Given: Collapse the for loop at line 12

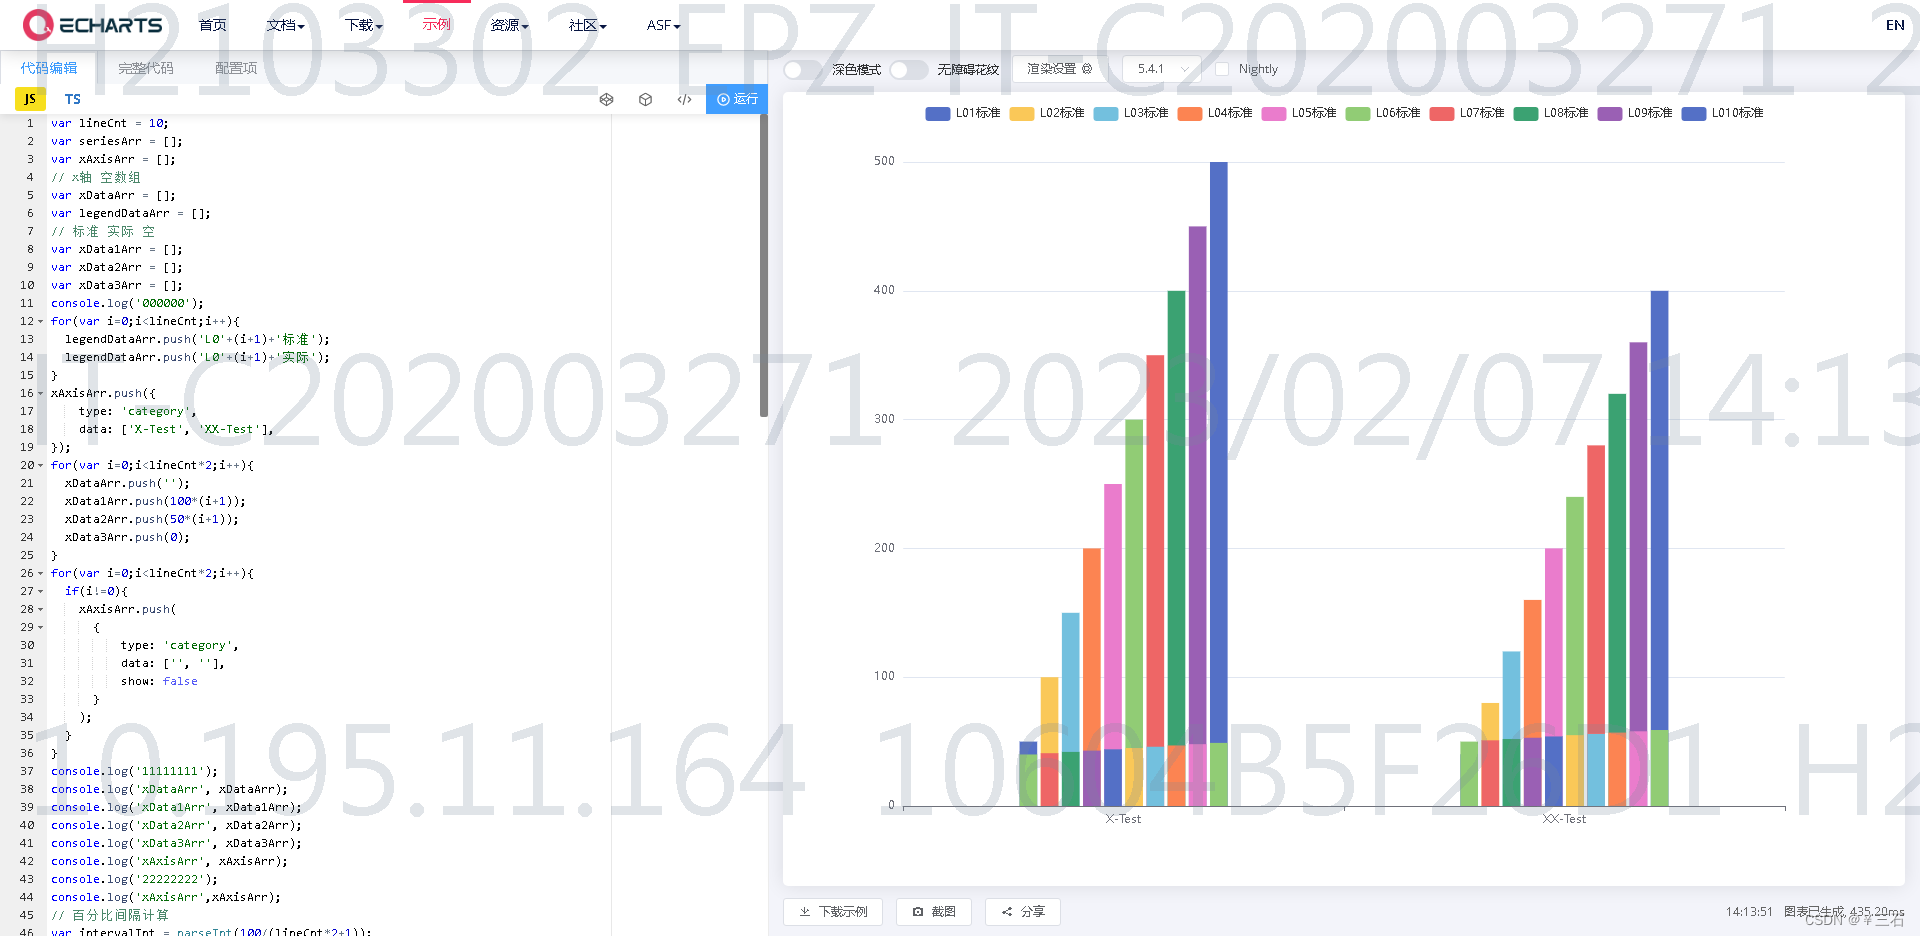Looking at the screenshot, I should tap(40, 321).
